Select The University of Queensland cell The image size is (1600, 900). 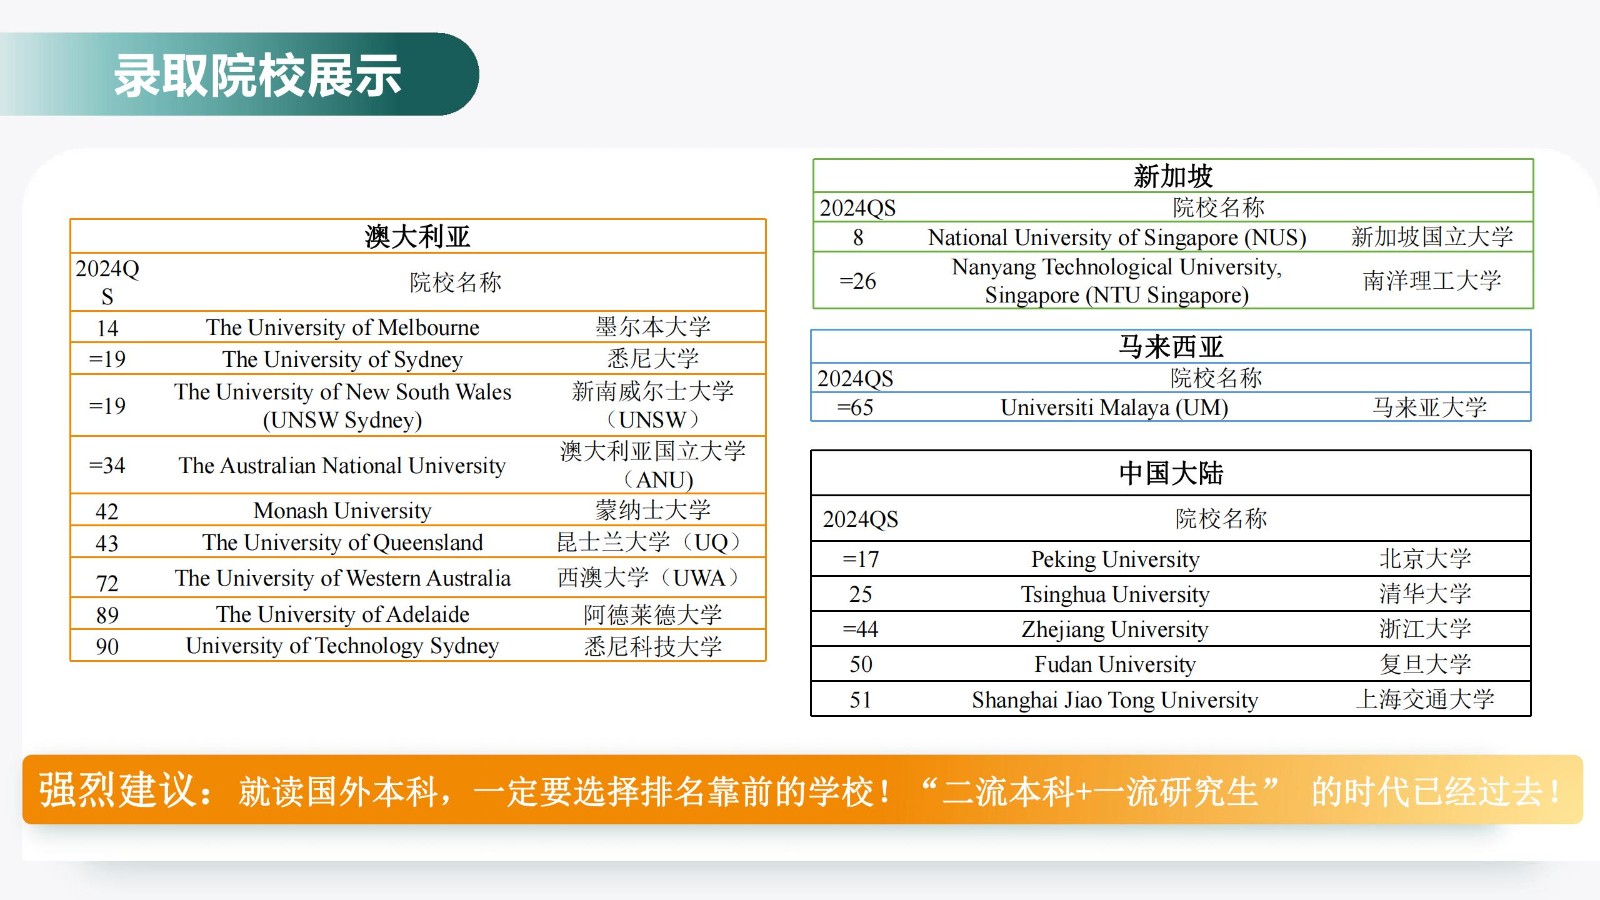click(x=343, y=542)
